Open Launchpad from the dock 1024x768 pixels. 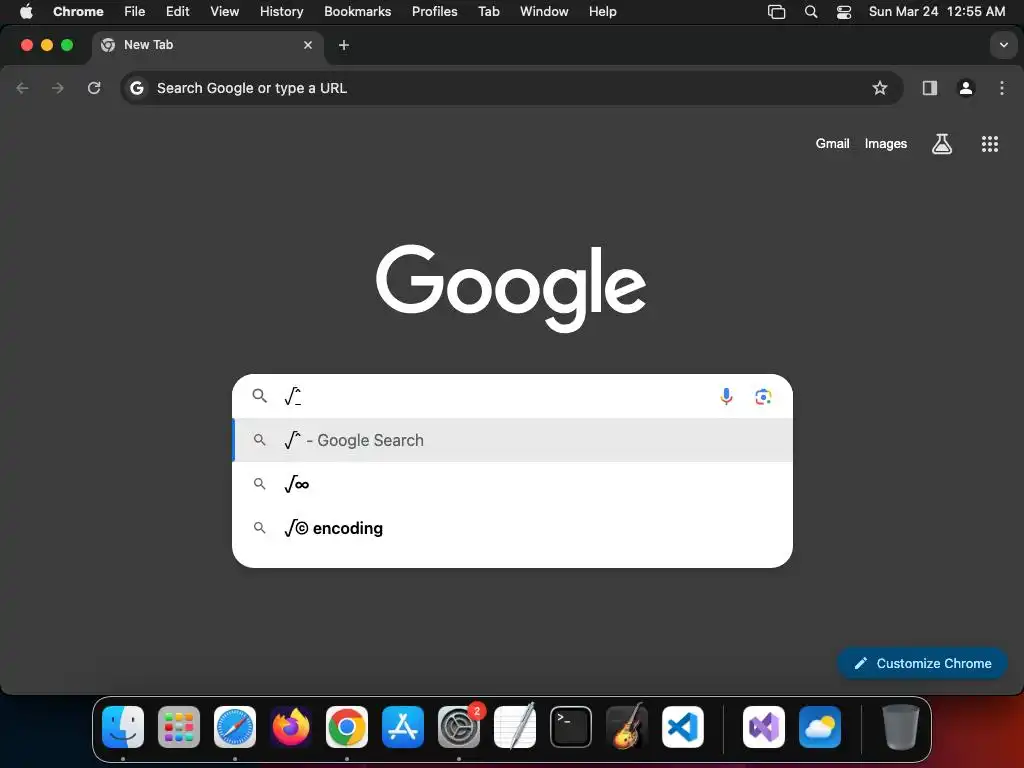pyautogui.click(x=179, y=727)
